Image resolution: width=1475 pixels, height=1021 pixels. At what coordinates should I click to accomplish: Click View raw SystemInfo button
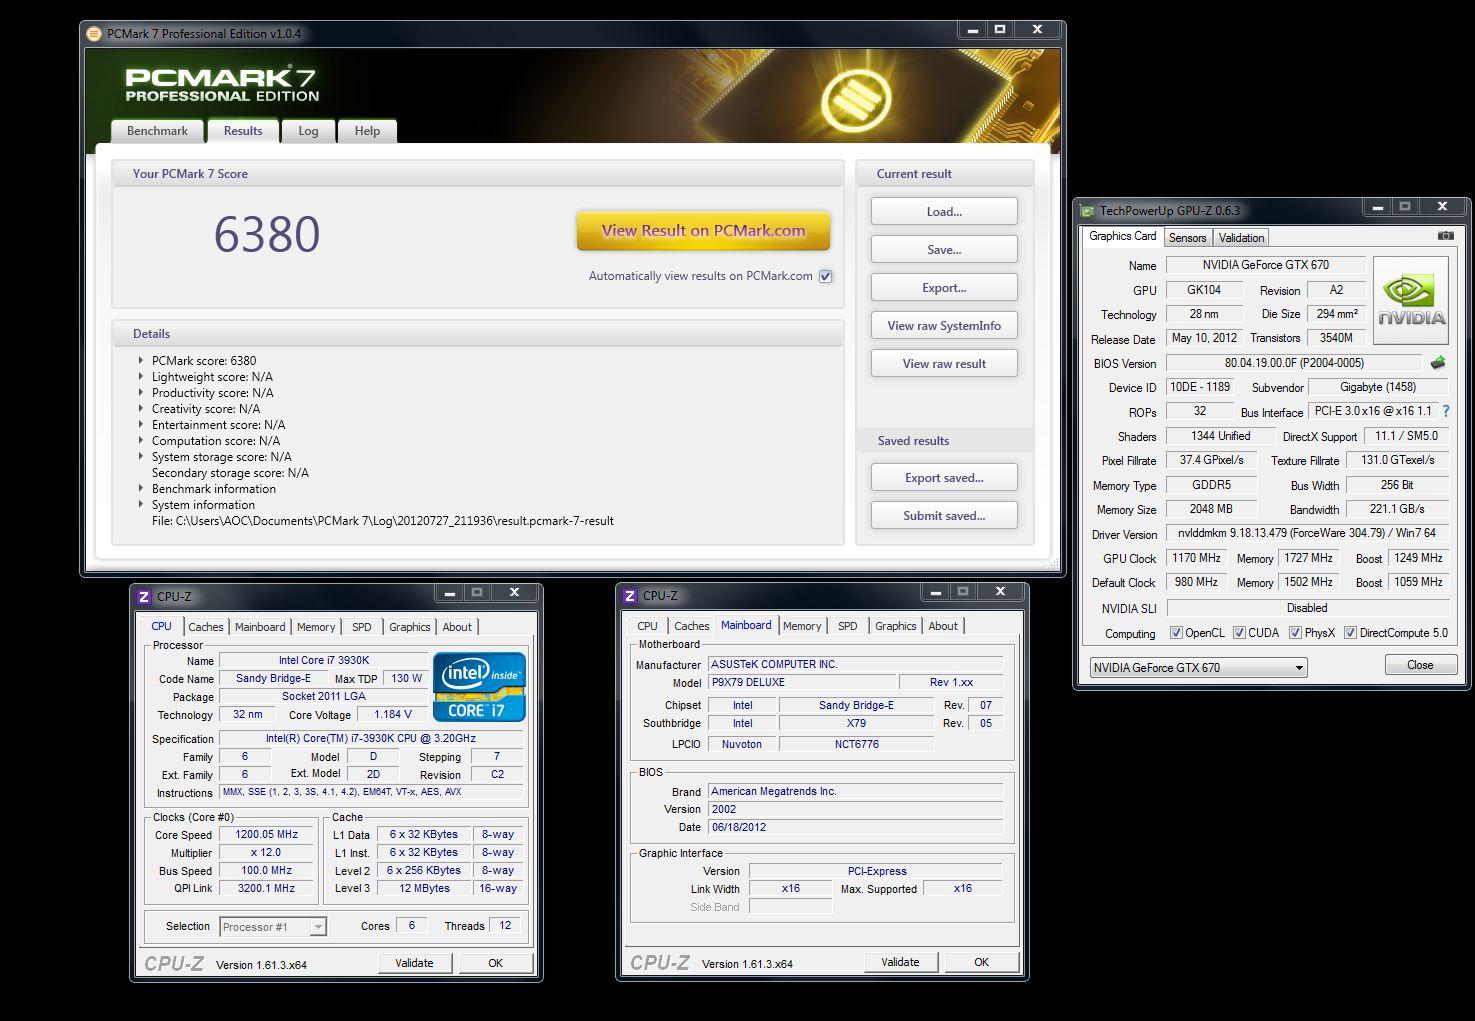[944, 326]
